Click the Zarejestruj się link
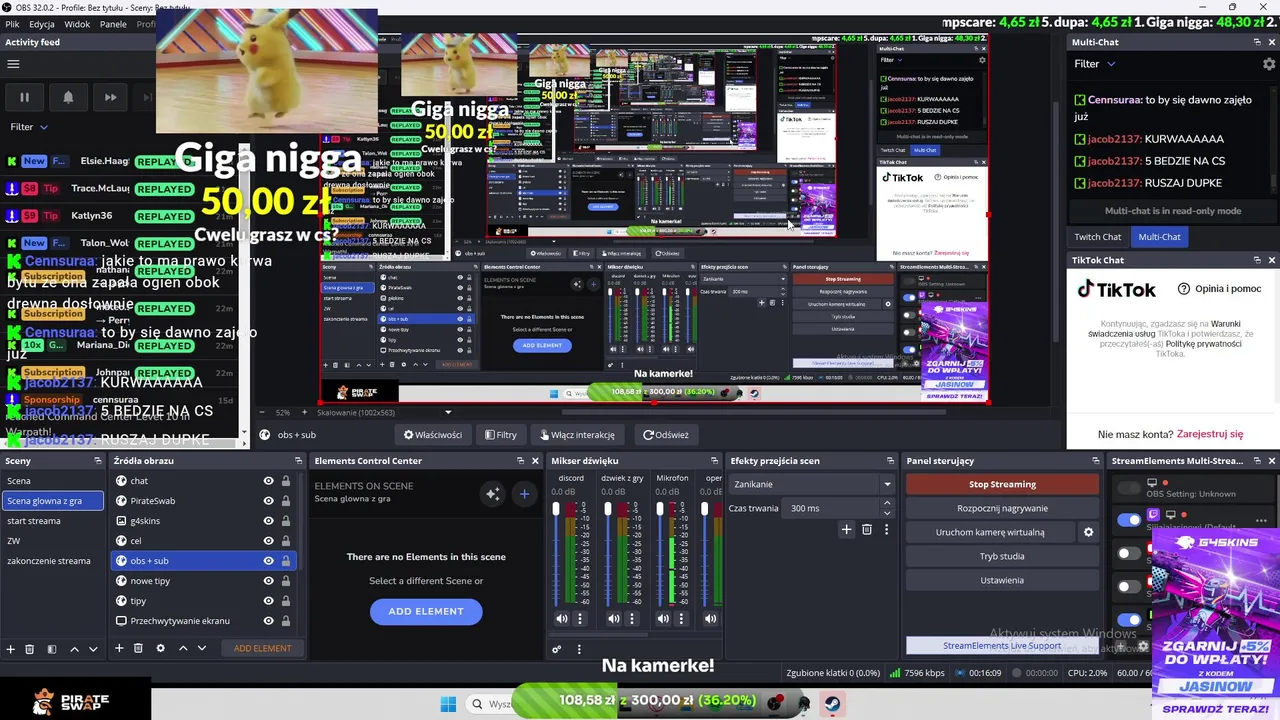 click(x=1210, y=434)
